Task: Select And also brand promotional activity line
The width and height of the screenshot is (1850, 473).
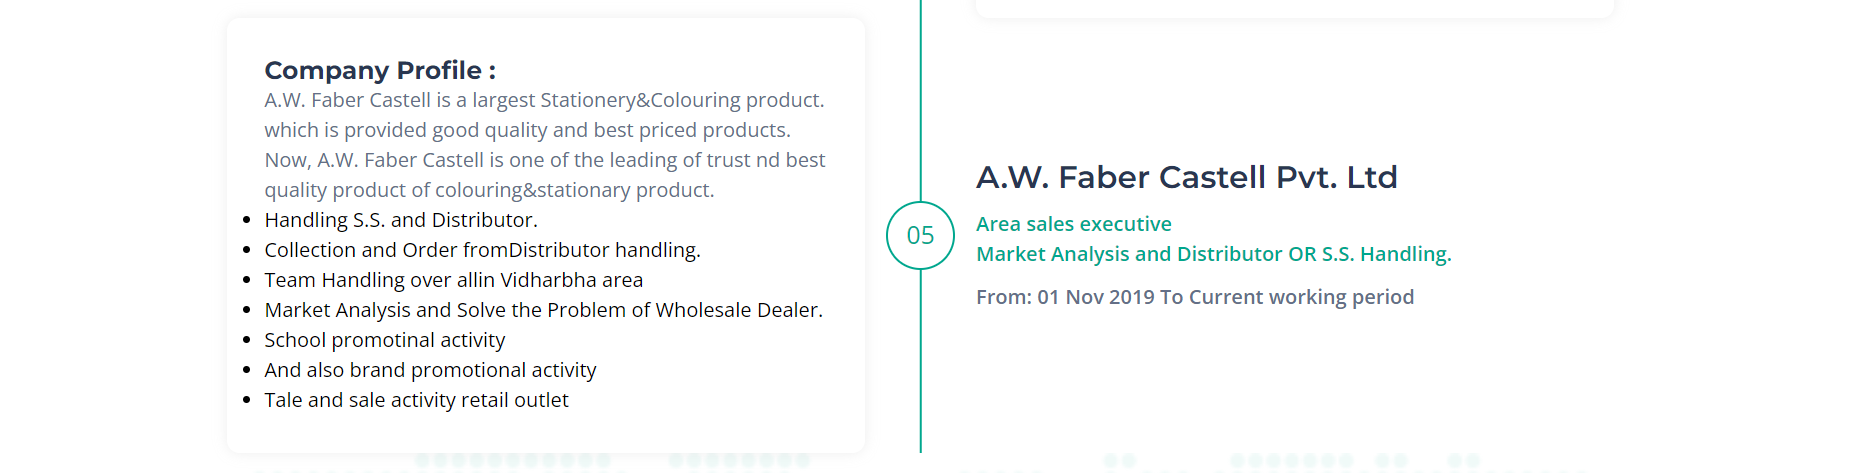Action: (430, 370)
